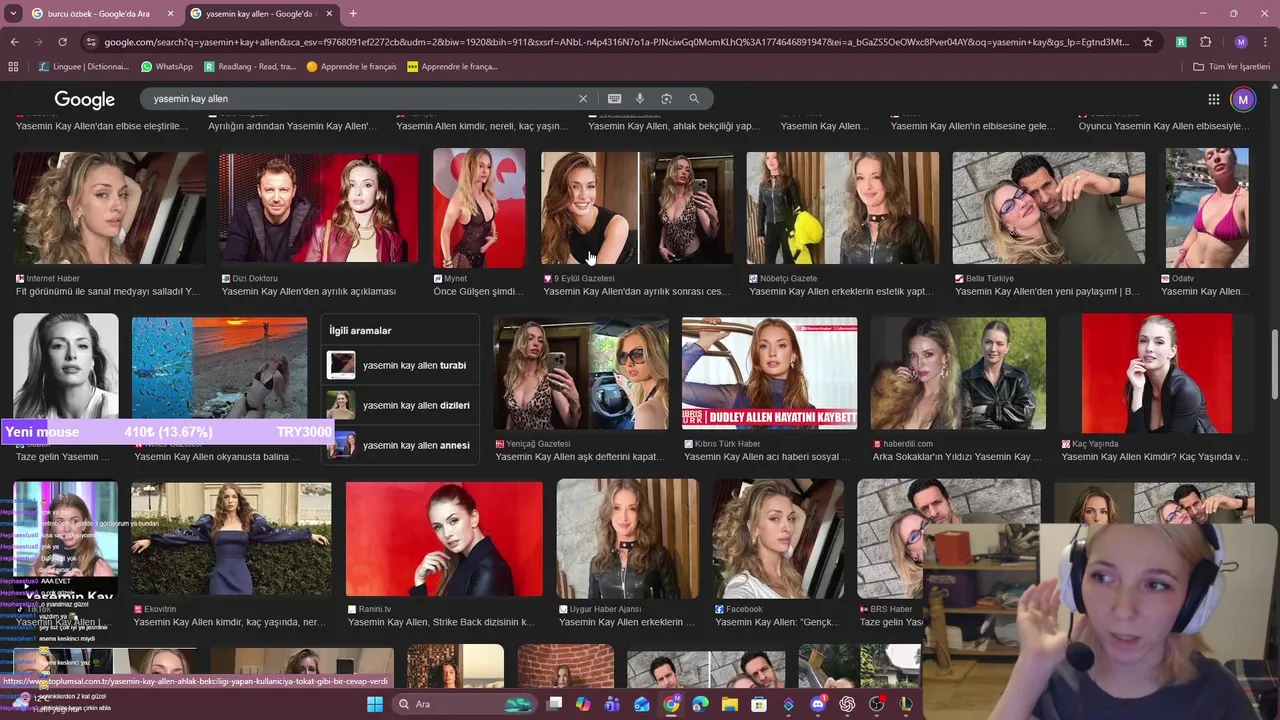Focus the browser address bar URL

617,42
